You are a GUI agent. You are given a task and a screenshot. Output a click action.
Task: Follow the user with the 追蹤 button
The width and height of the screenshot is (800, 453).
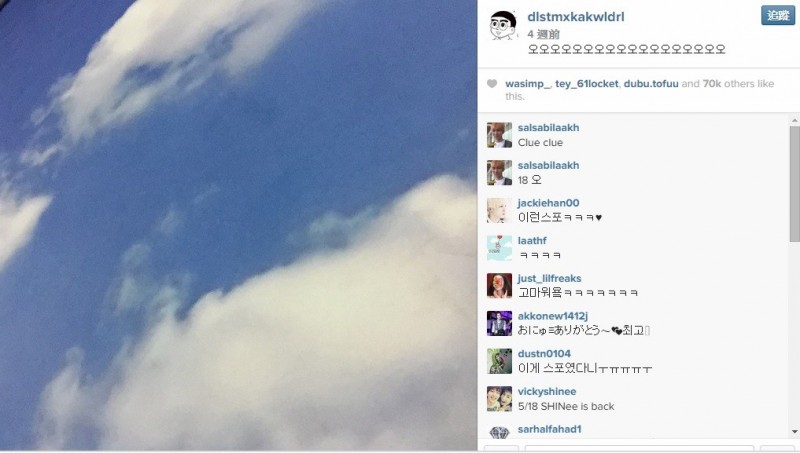[778, 15]
